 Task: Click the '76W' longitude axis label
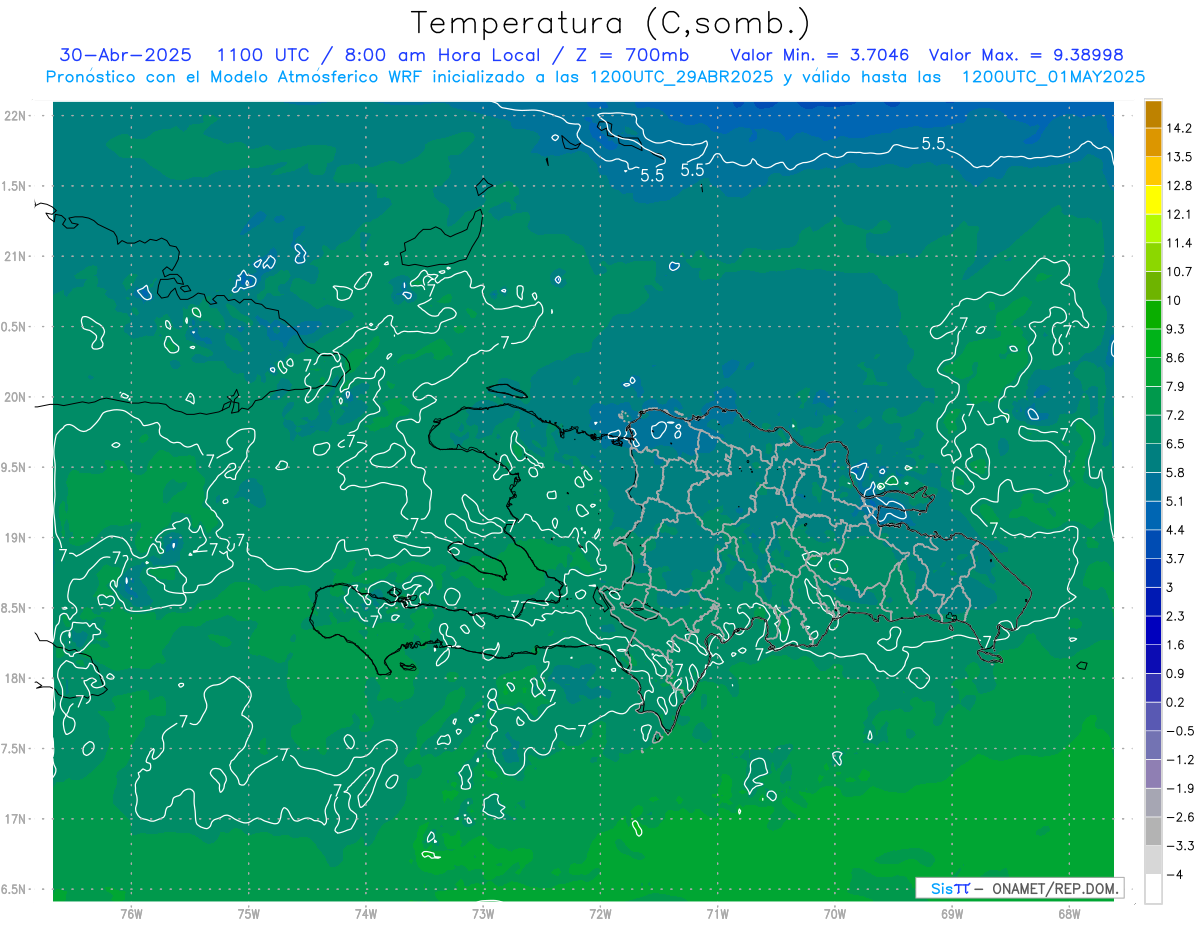point(131,914)
